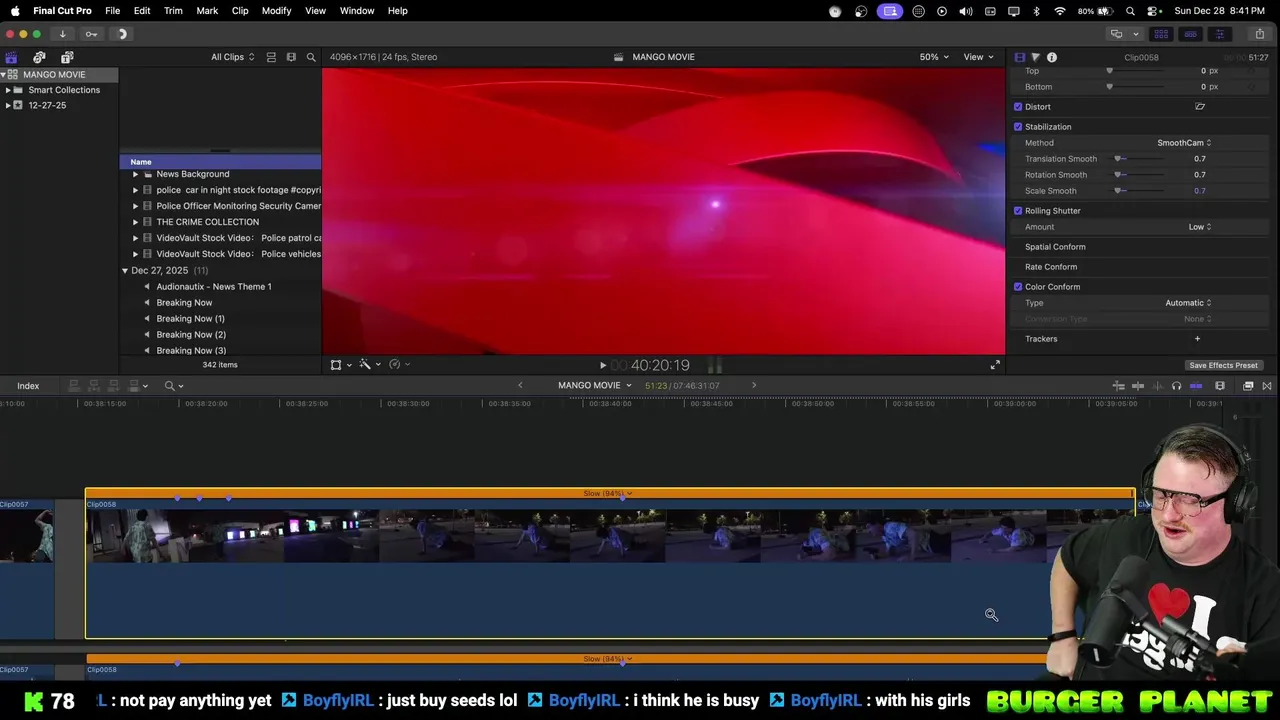Open the Rolling Shutter Amount Low dropdown
The width and height of the screenshot is (1280, 720).
(x=1200, y=227)
